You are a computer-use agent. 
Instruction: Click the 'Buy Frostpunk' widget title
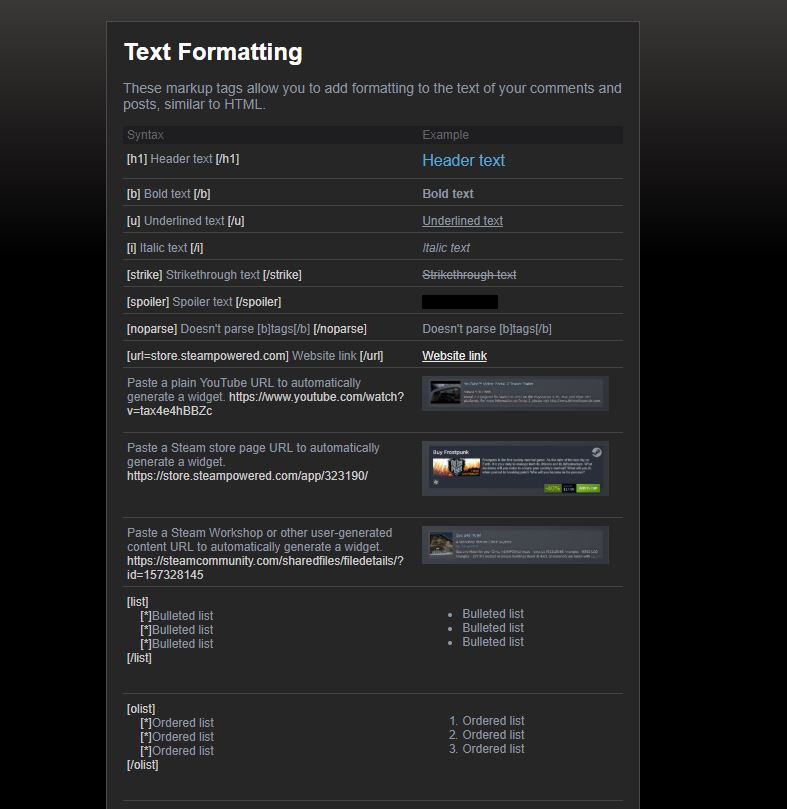[x=451, y=452]
